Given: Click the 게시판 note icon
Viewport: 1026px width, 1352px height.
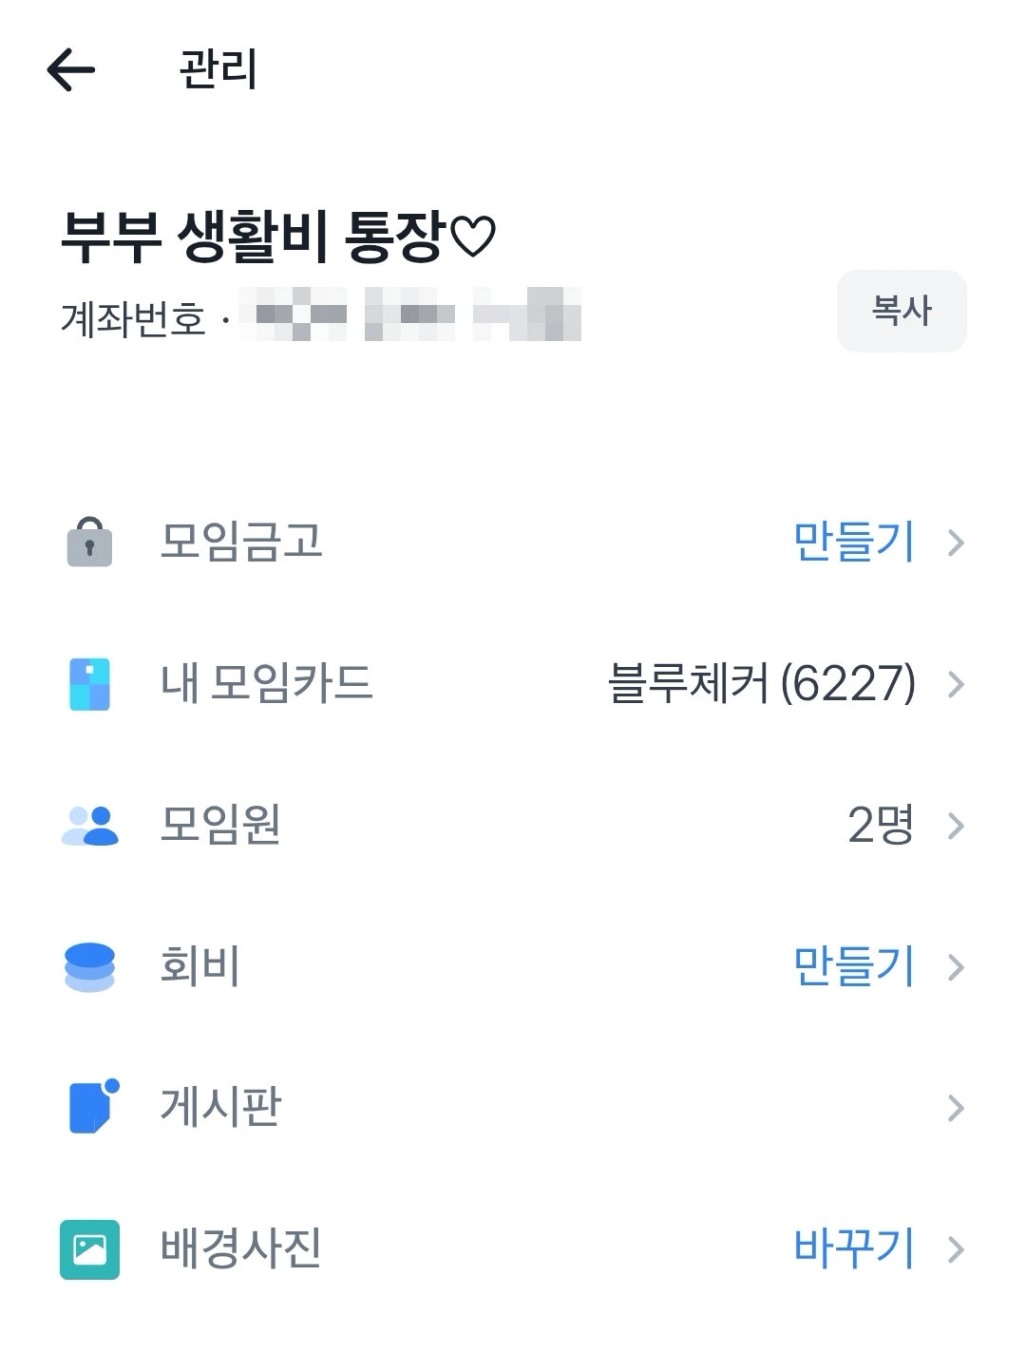Looking at the screenshot, I should pos(92,1107).
